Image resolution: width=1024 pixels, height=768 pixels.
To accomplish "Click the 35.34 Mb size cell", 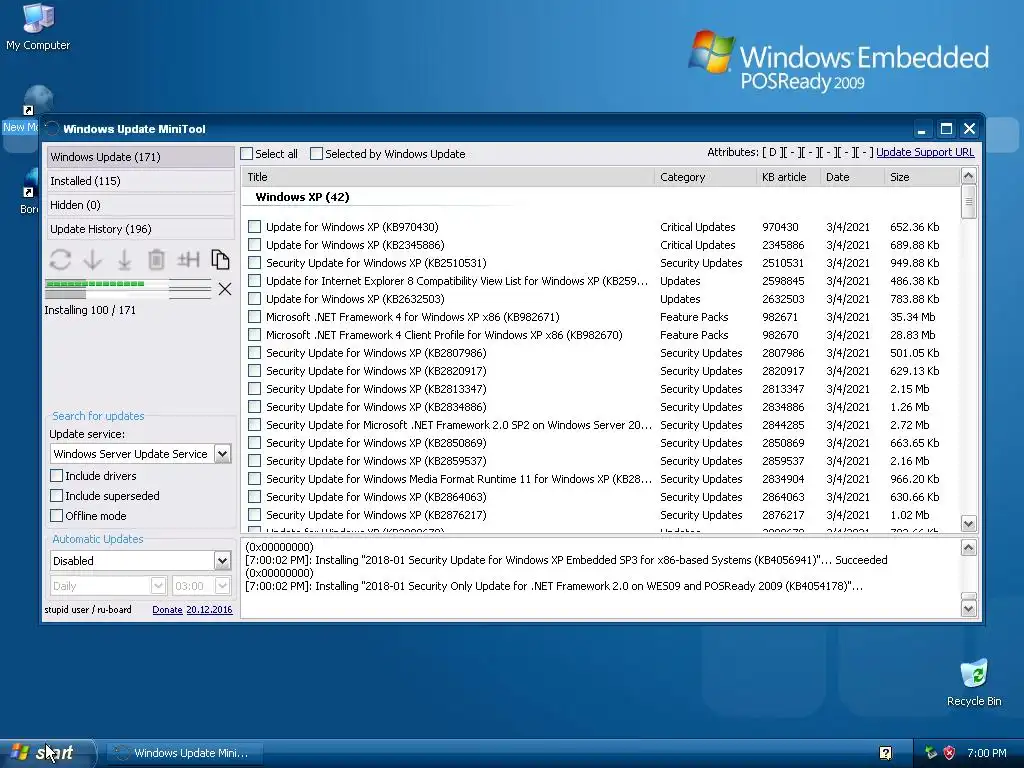I will pos(912,317).
